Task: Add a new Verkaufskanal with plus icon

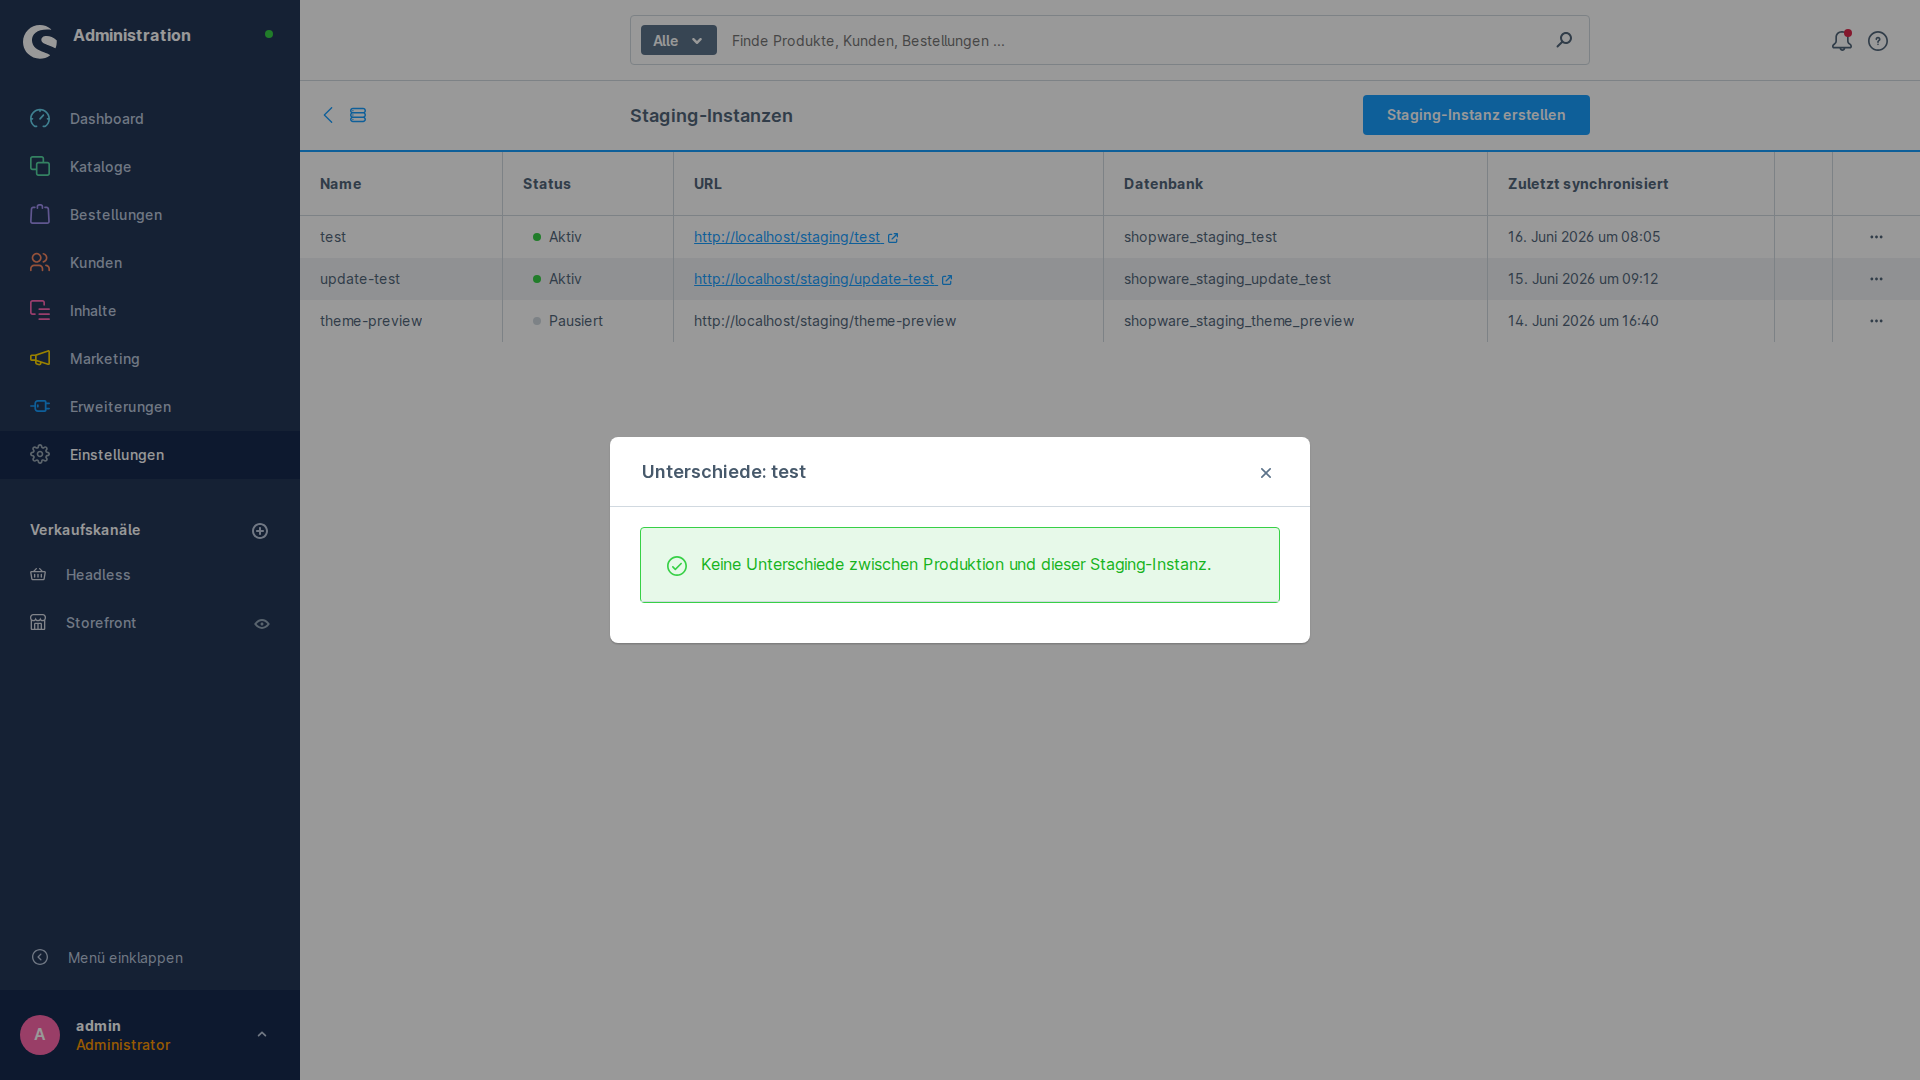Action: pyautogui.click(x=260, y=531)
